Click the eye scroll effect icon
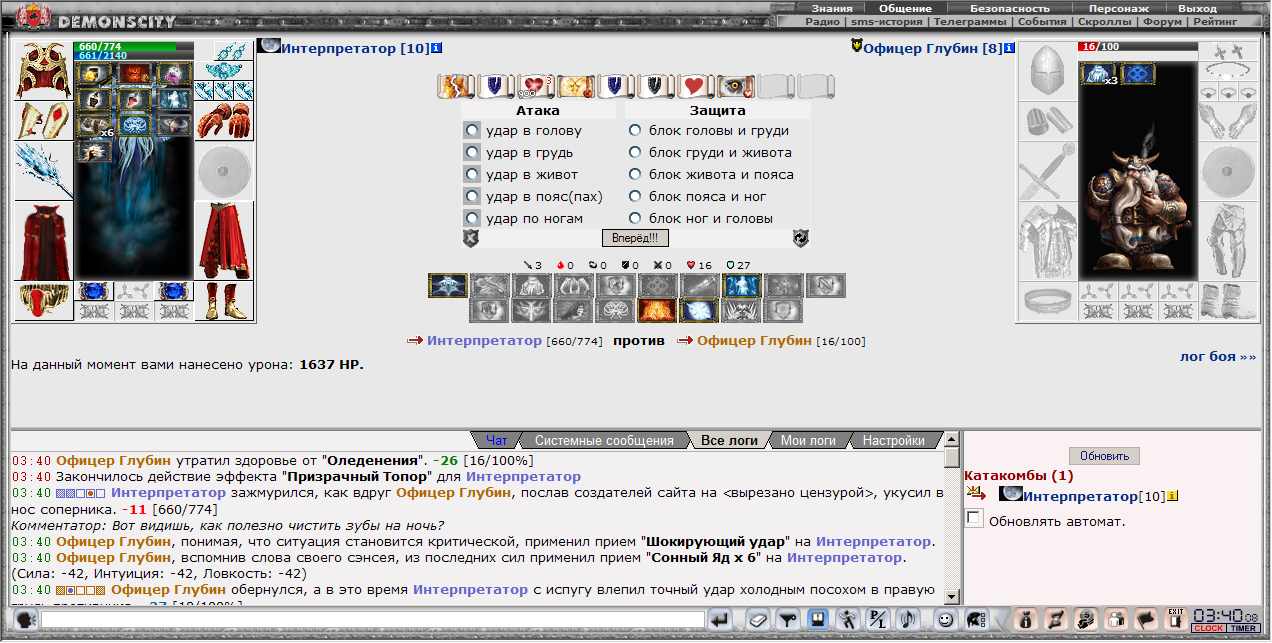1272x643 pixels. pos(736,87)
